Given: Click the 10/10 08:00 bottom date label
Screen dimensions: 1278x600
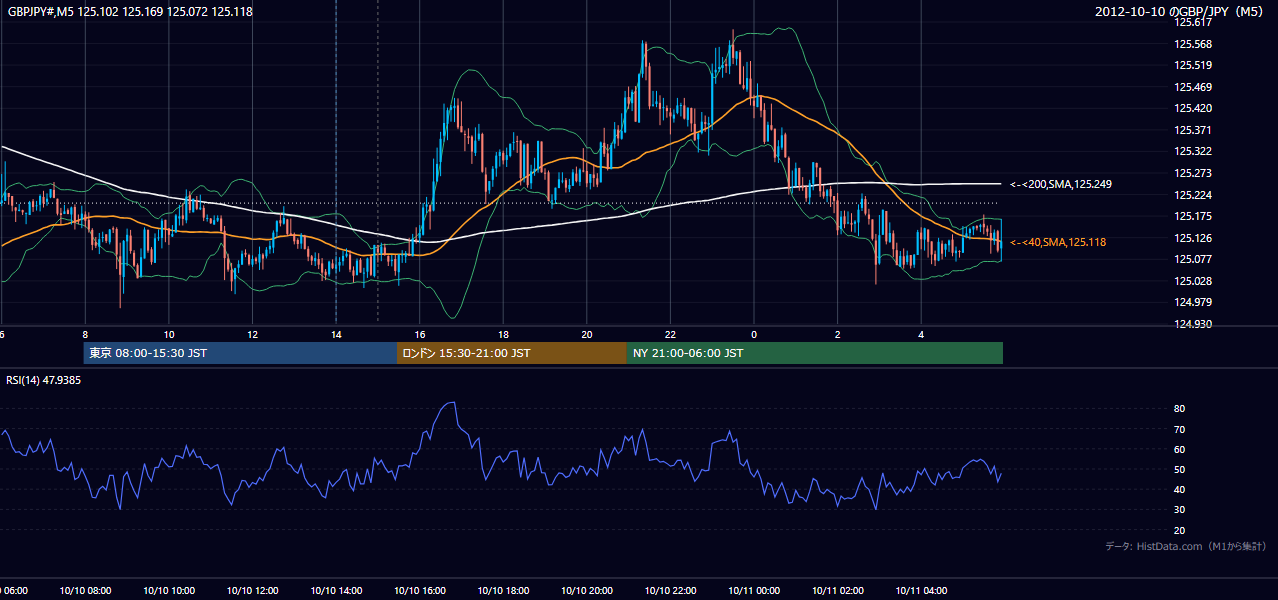Looking at the screenshot, I should 85,591.
